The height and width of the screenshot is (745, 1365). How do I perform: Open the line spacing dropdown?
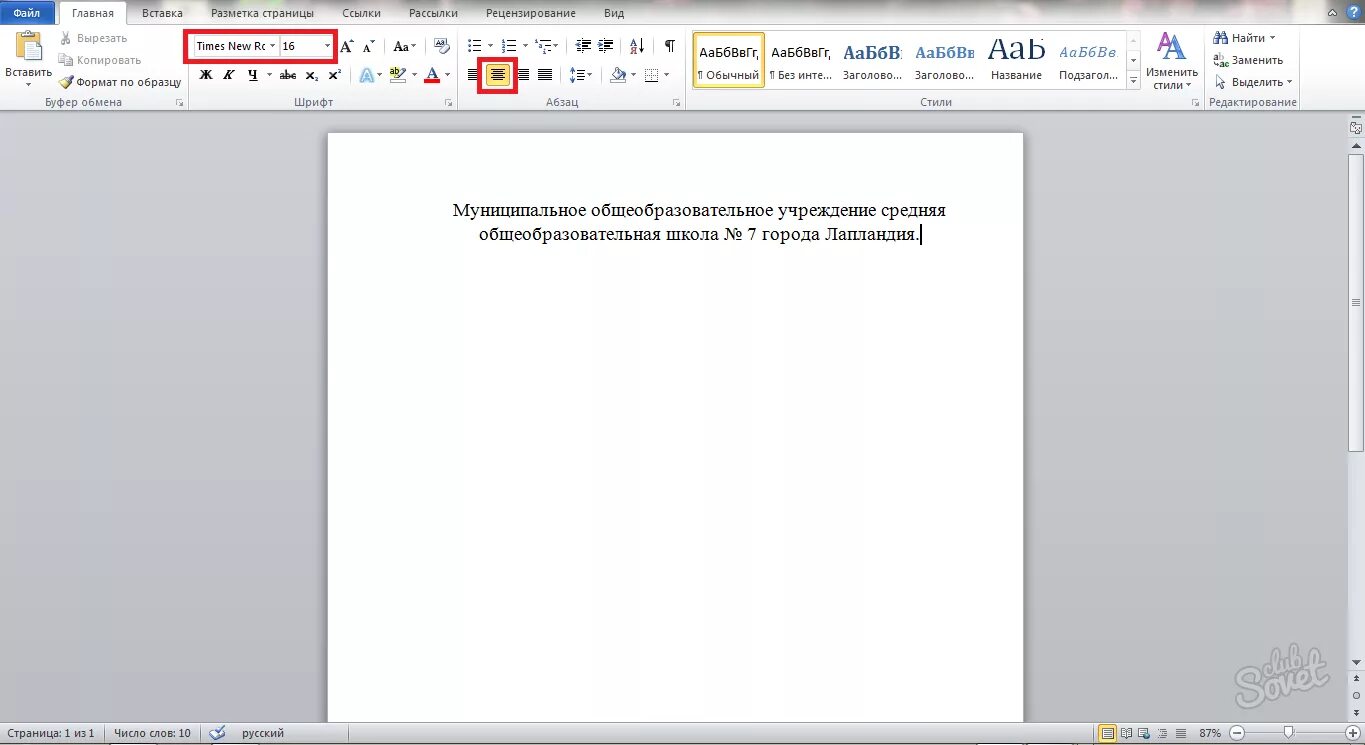pos(581,75)
